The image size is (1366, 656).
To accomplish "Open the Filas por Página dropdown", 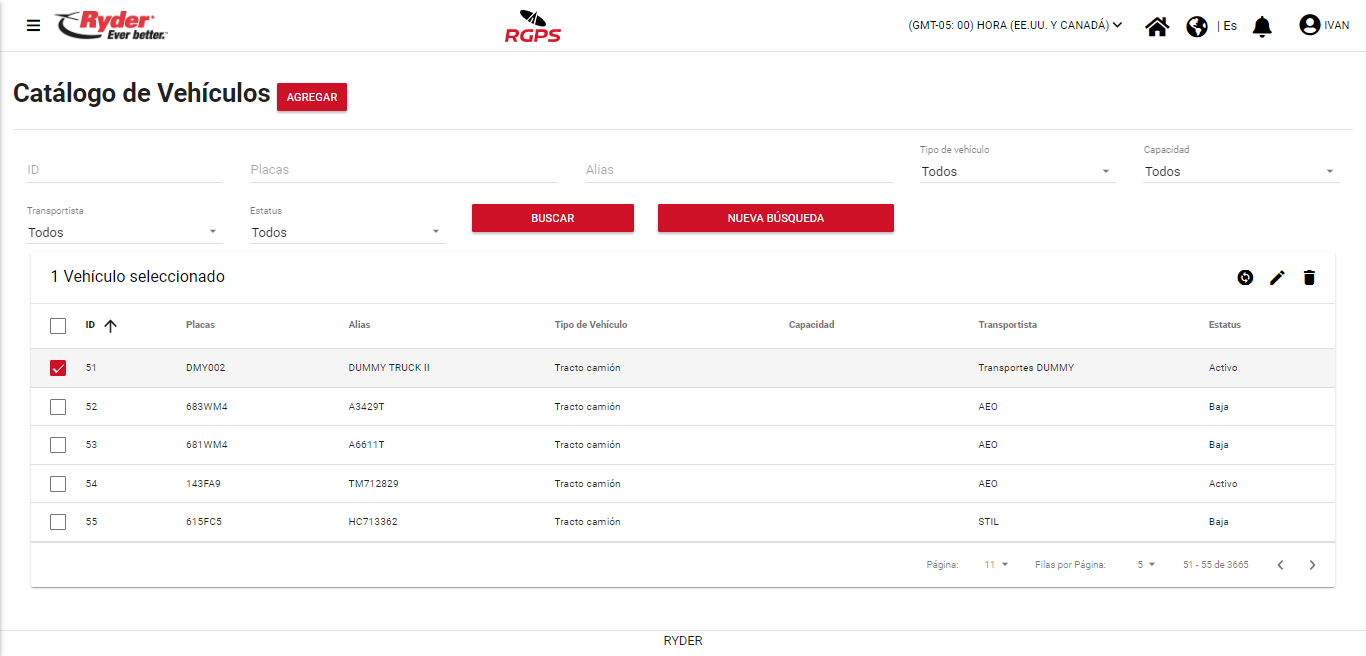I will 1145,565.
